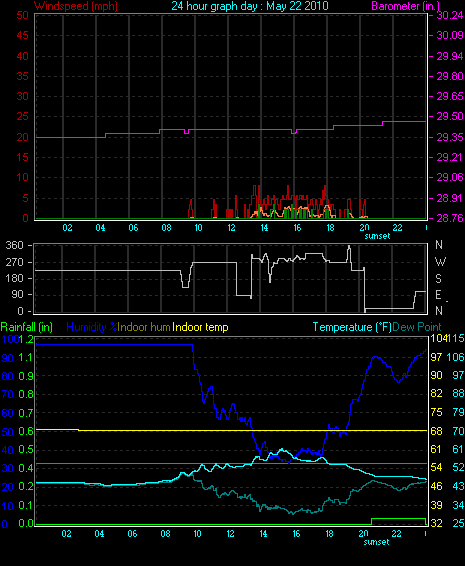
Task: Click the green 'Rainfall (in)' legend label
Action: [x=27, y=327]
